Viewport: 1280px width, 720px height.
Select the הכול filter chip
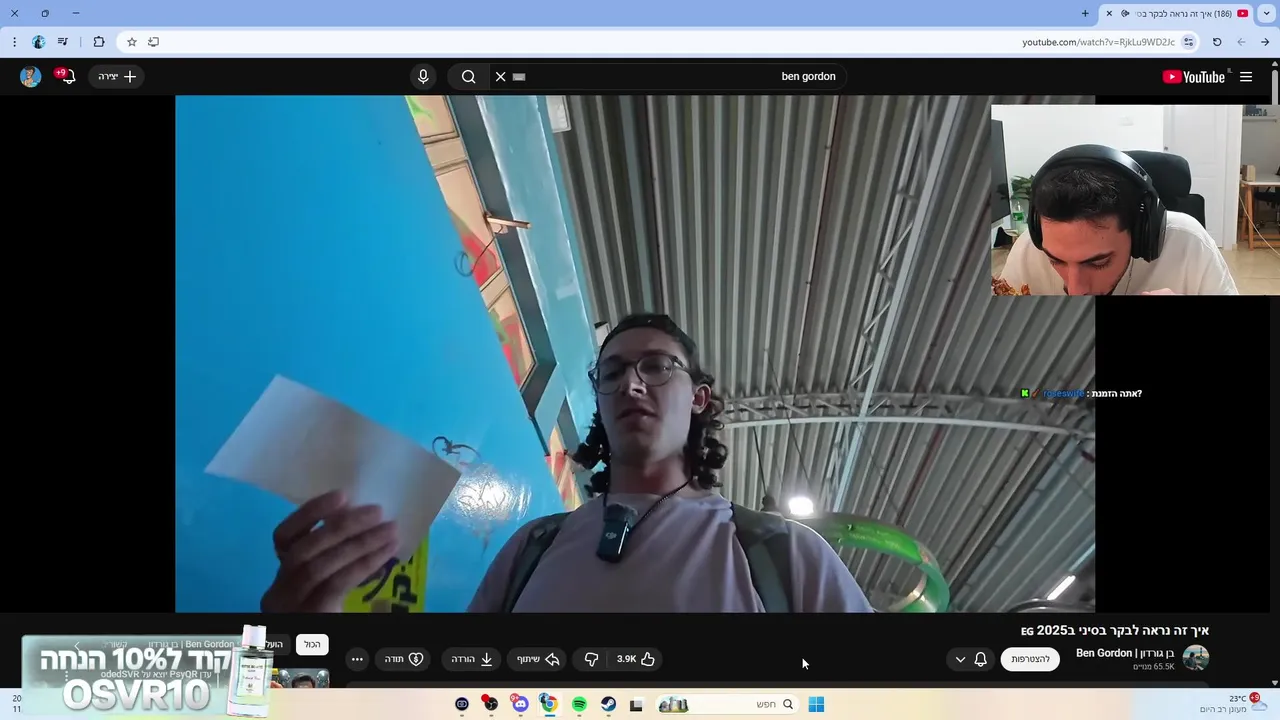point(312,645)
